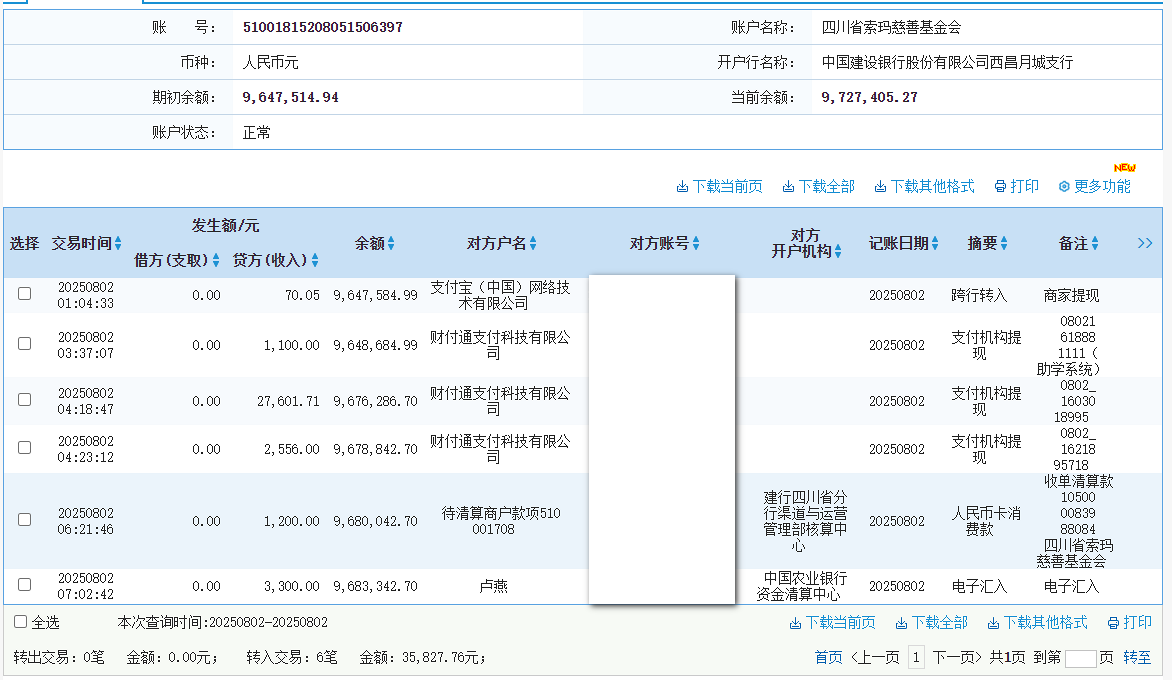Click 人民币卡消费款 summary cell

click(x=986, y=521)
